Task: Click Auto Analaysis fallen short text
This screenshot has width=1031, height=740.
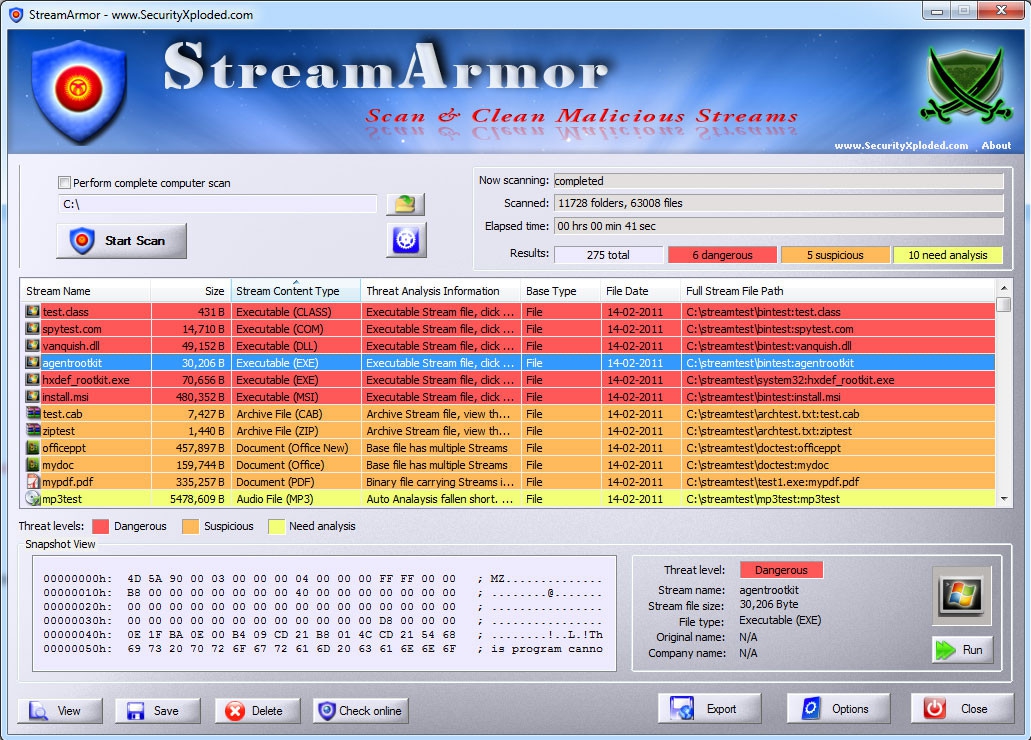Action: [439, 499]
